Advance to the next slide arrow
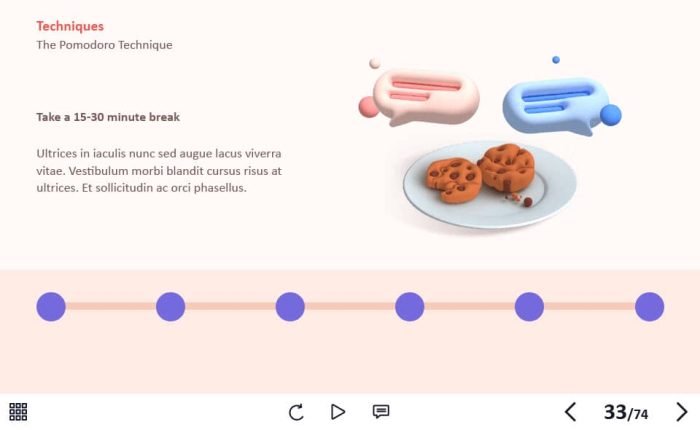Screen dimensions: 700x430 click(x=681, y=412)
